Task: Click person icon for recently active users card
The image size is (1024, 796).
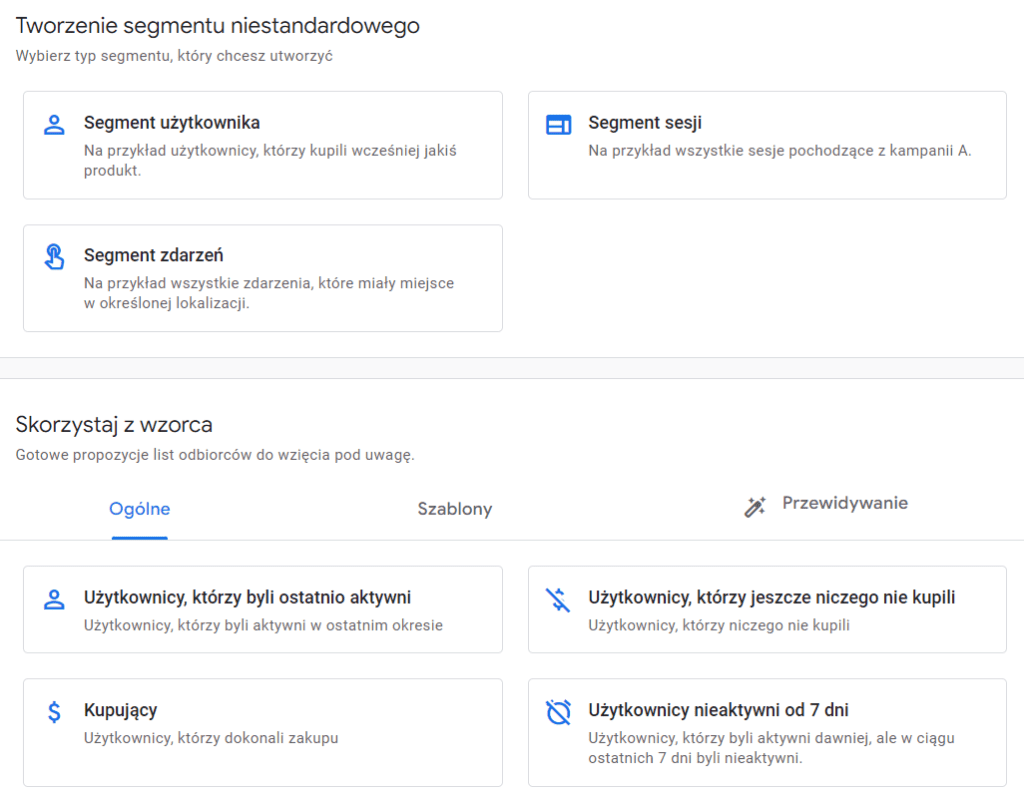Action: point(54,599)
